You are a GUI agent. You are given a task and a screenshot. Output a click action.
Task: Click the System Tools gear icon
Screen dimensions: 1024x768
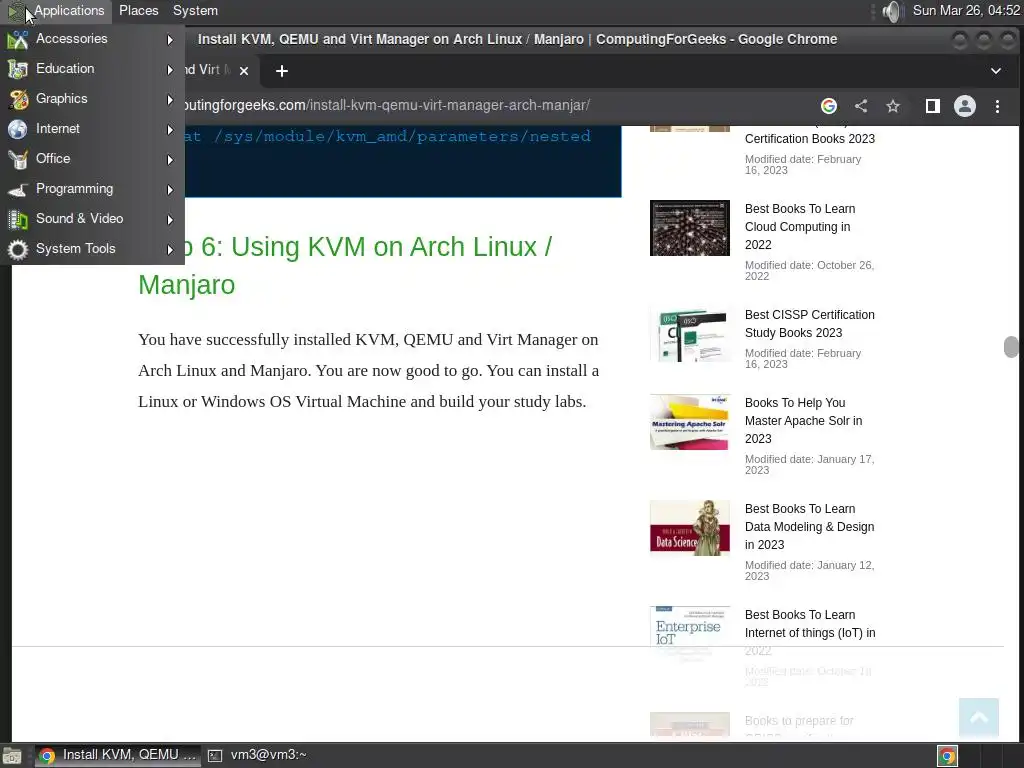click(18, 249)
